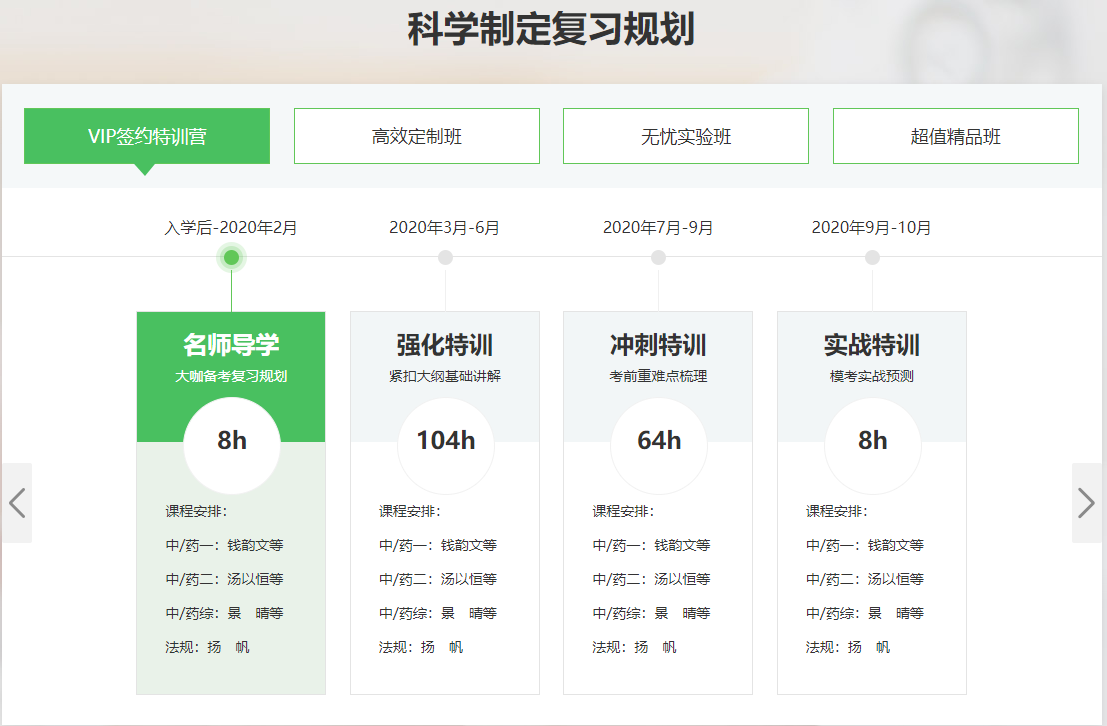Click the 冲刺特训 card title
This screenshot has width=1107, height=726.
[x=658, y=346]
